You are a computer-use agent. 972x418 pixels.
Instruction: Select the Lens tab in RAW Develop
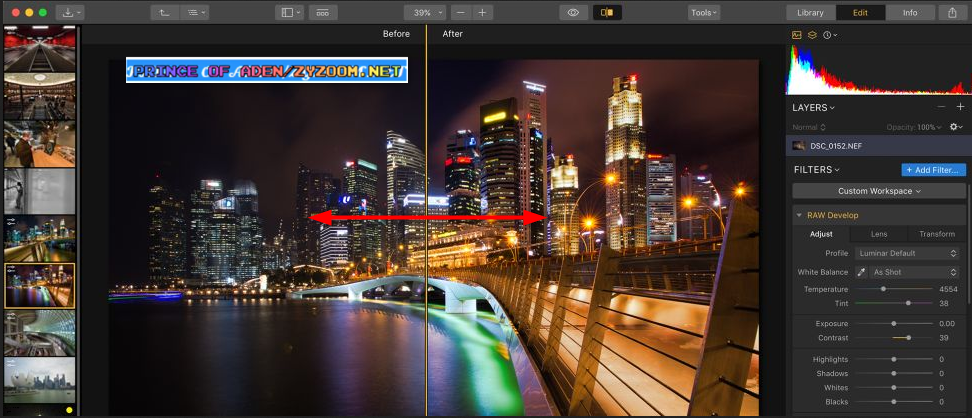pyautogui.click(x=878, y=234)
